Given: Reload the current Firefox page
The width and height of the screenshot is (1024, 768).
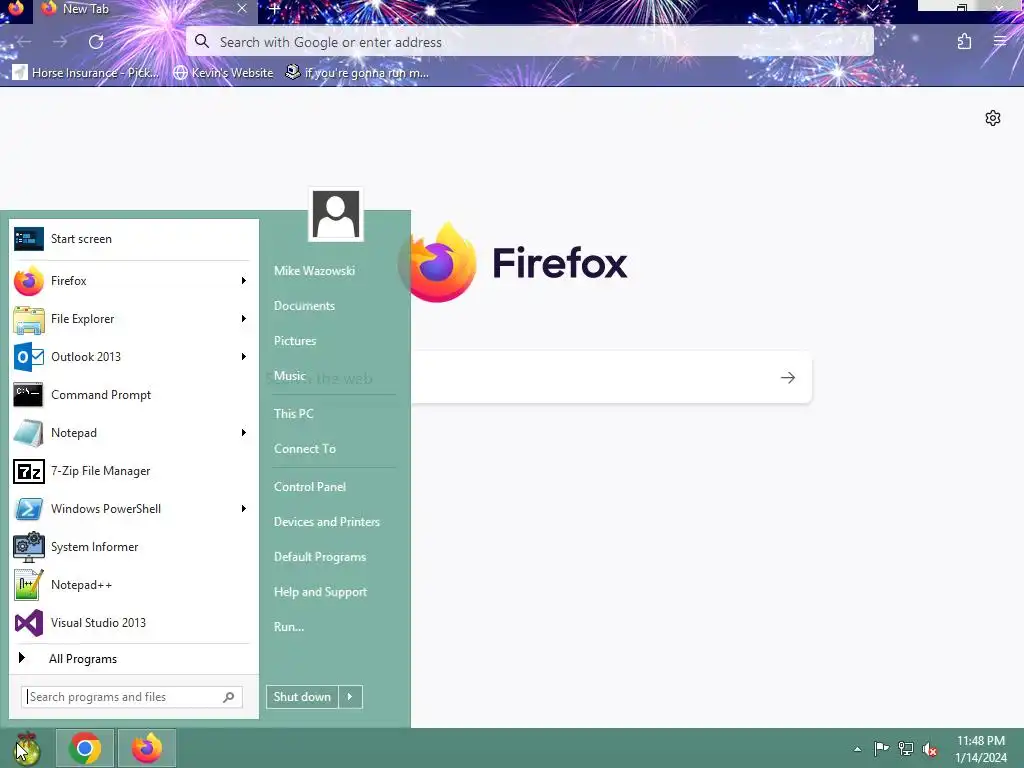Looking at the screenshot, I should point(96,42).
